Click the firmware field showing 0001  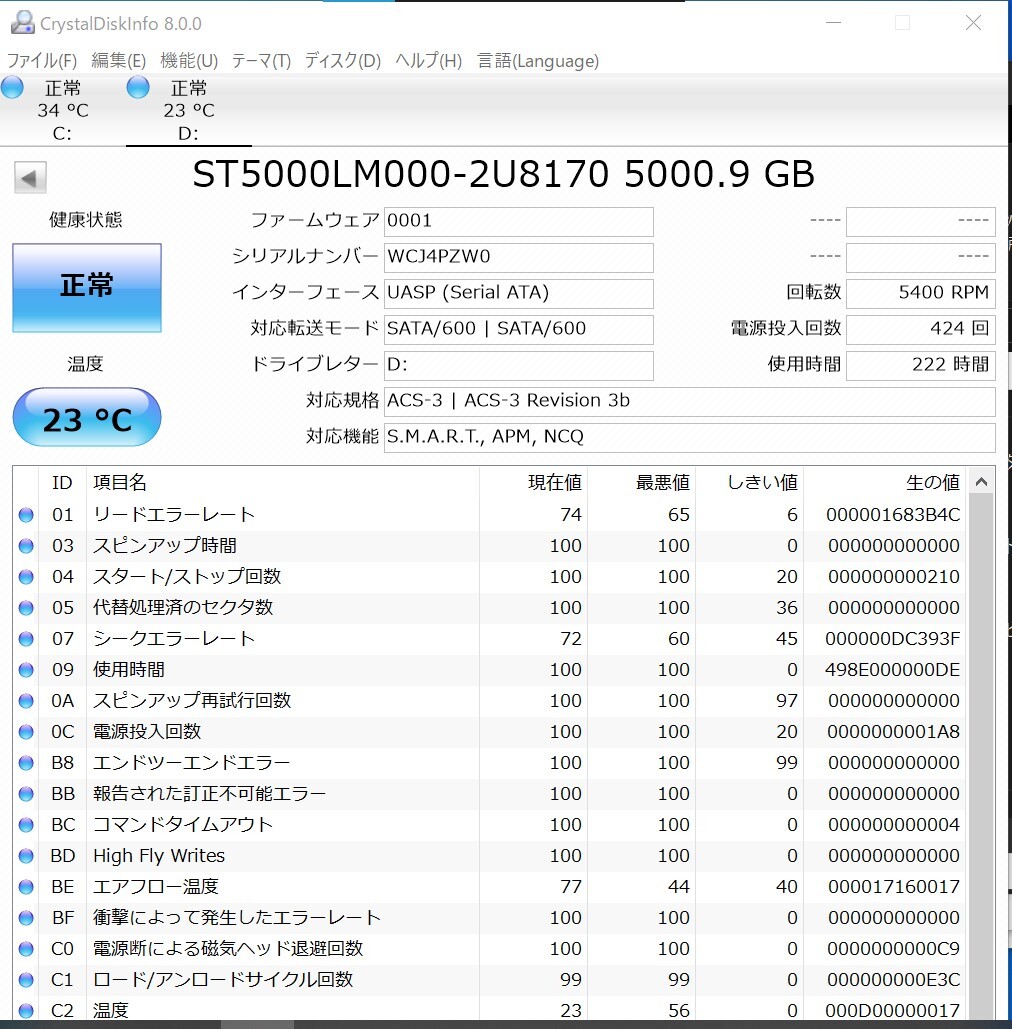tap(518, 221)
